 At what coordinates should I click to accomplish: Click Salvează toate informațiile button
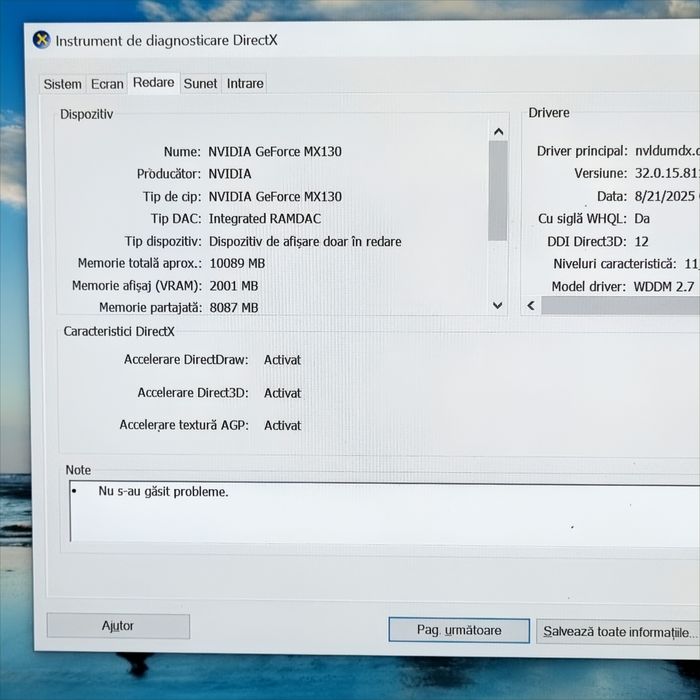click(618, 632)
